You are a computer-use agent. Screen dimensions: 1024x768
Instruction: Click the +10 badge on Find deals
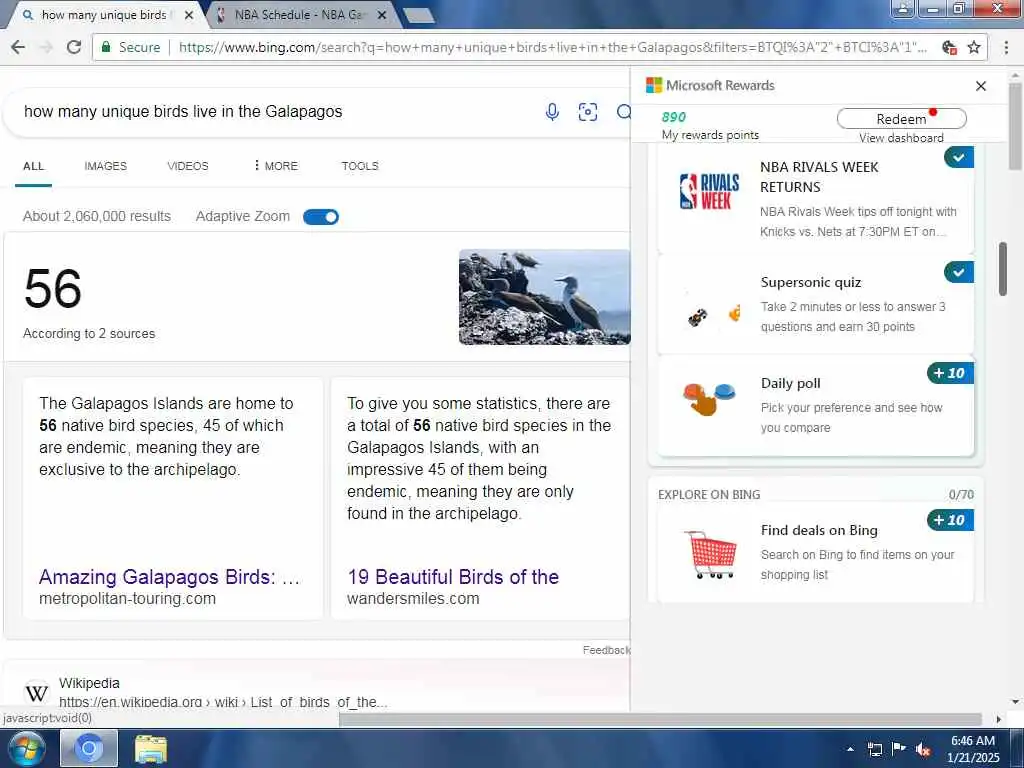pos(950,520)
